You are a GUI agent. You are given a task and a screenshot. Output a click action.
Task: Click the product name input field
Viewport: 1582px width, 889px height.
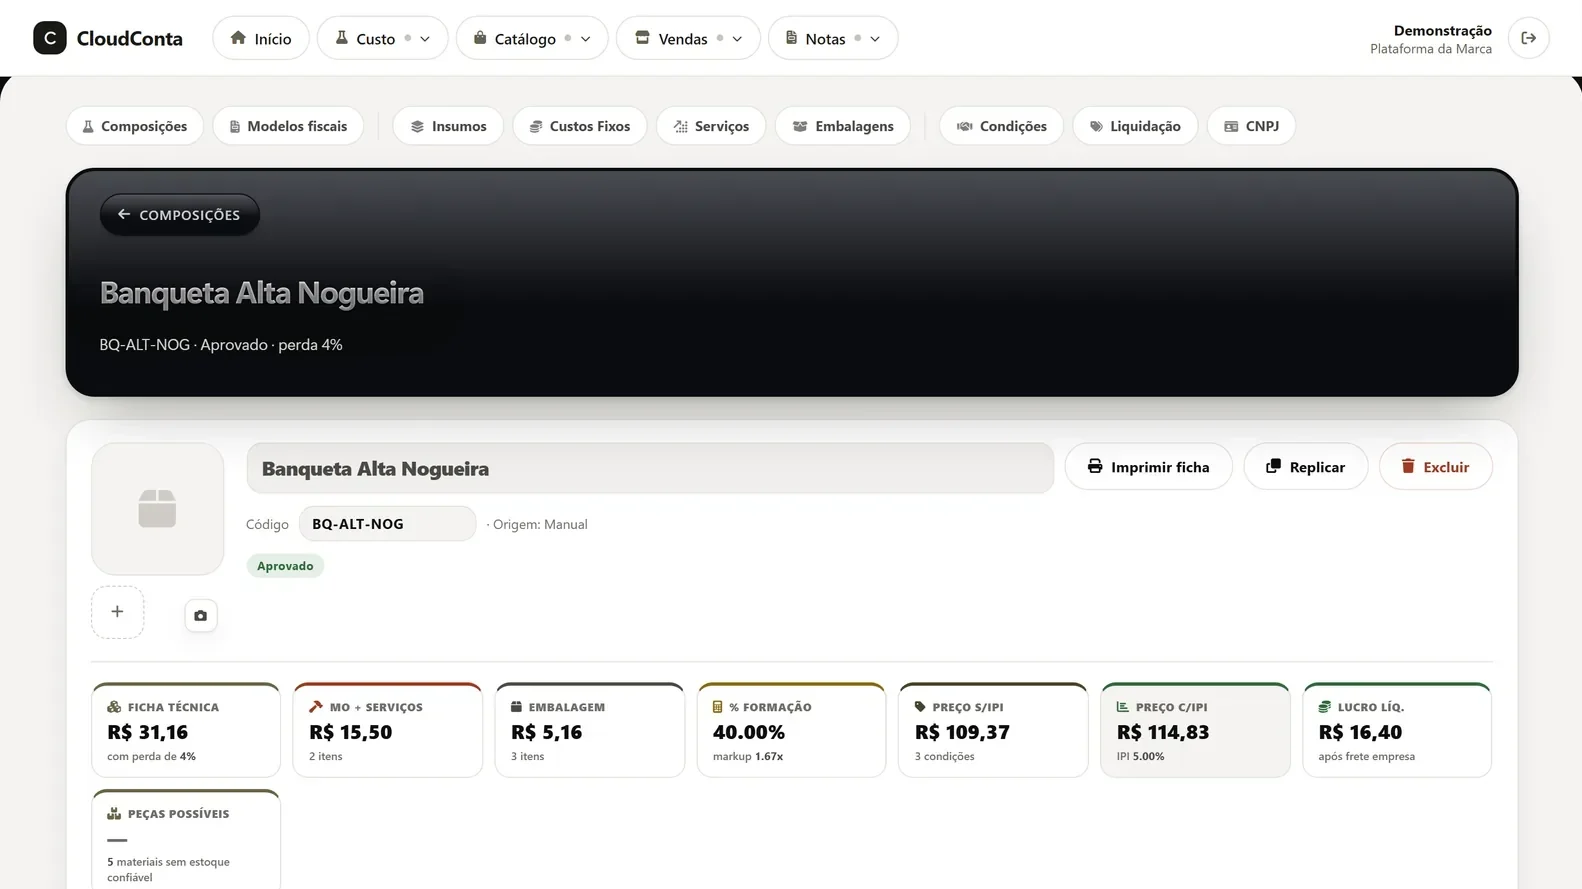click(x=650, y=468)
